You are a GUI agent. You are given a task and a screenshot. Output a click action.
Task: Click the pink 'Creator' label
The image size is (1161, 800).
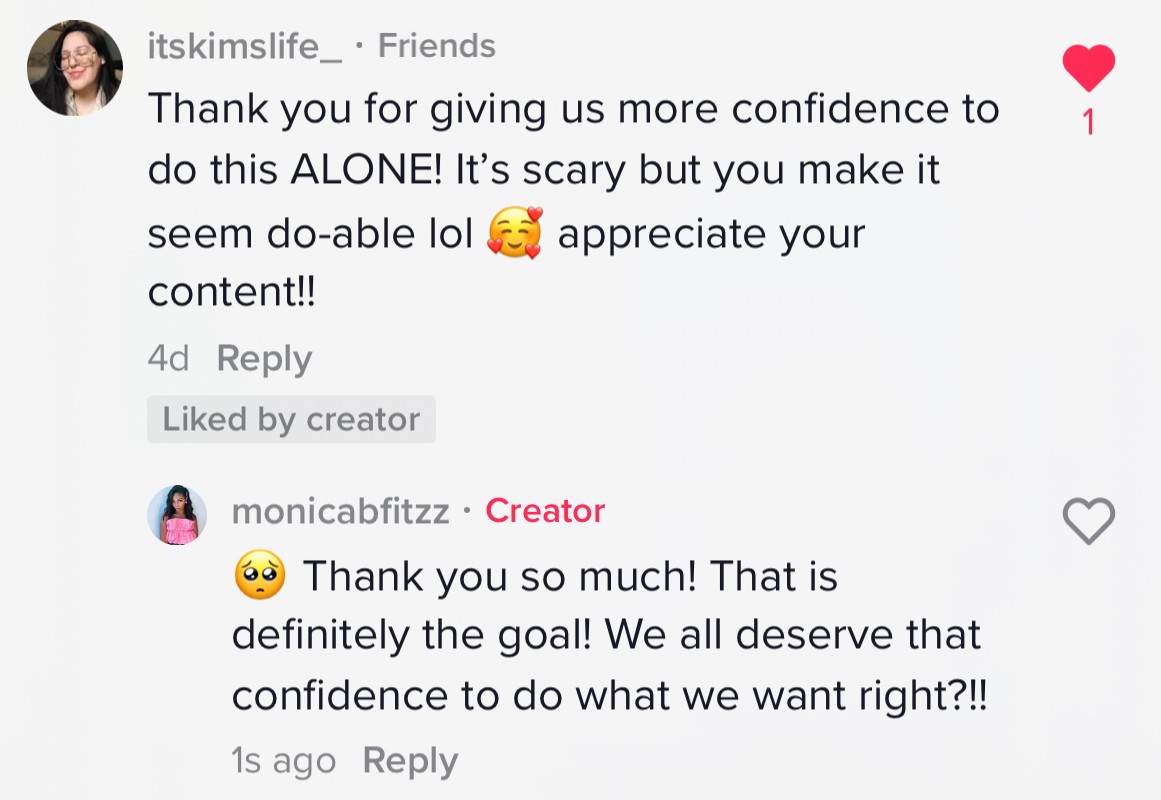coord(545,511)
